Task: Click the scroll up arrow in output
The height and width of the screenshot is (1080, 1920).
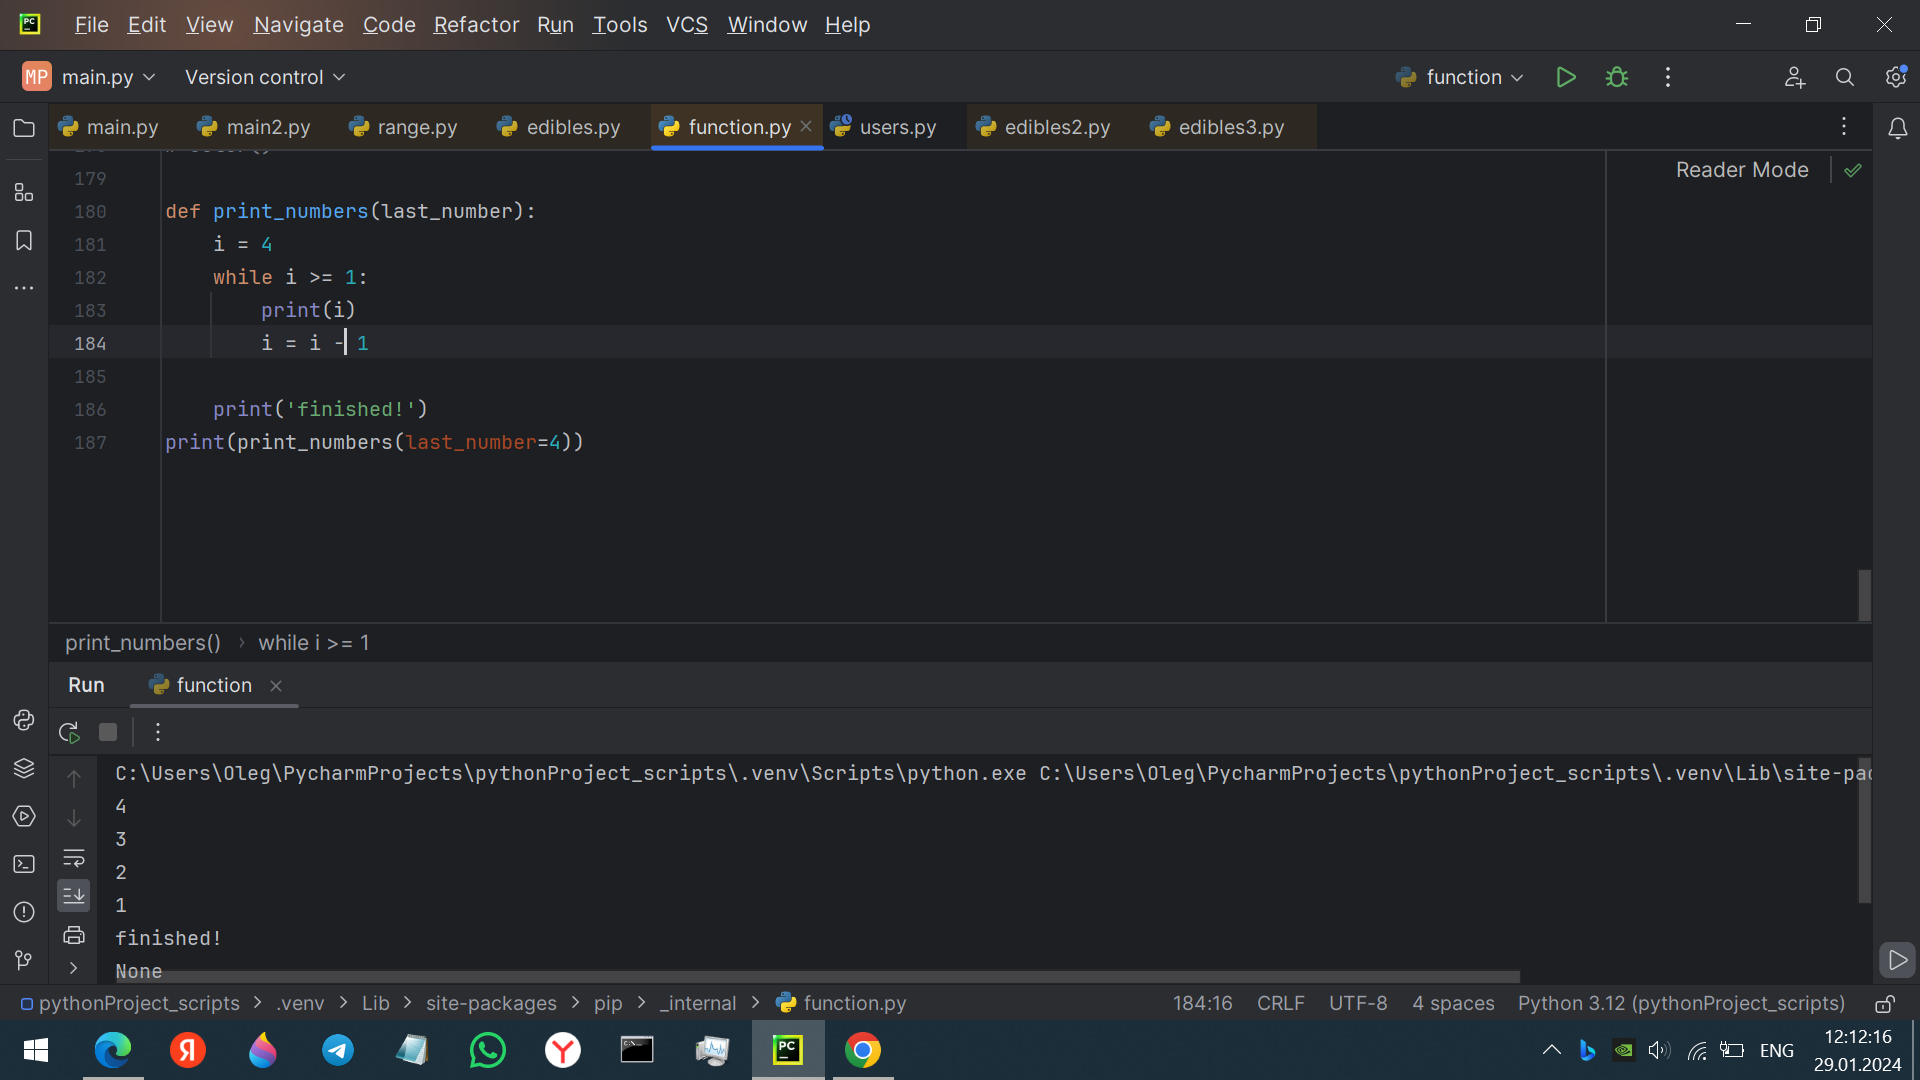Action: [75, 777]
